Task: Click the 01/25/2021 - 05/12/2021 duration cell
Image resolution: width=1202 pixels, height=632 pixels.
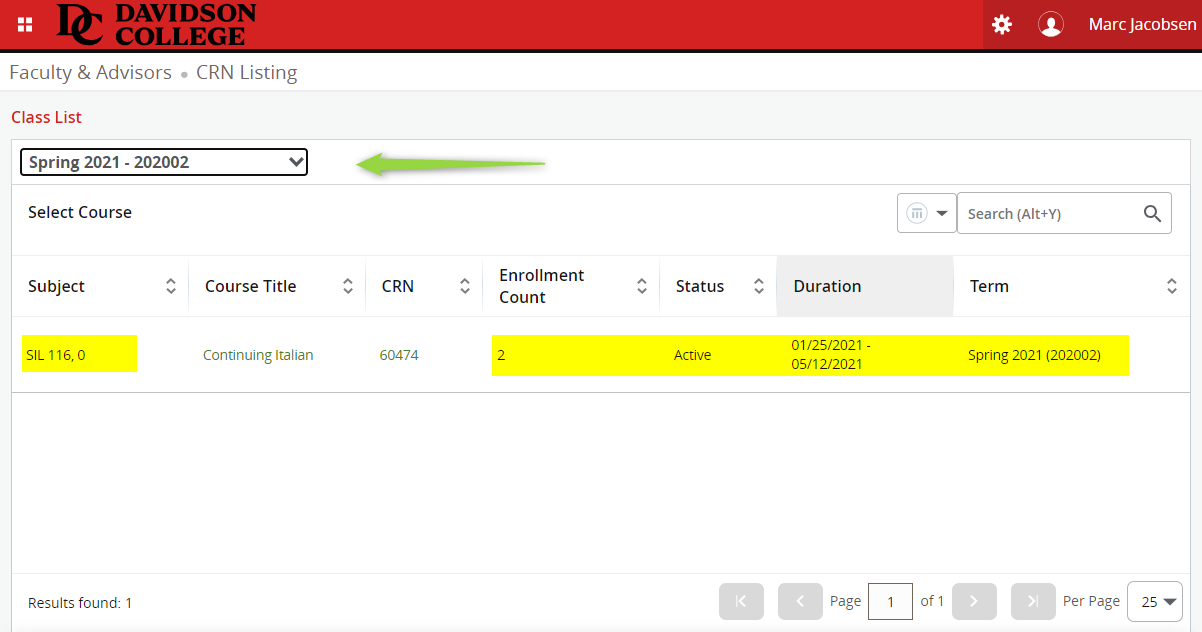Action: pyautogui.click(x=832, y=355)
